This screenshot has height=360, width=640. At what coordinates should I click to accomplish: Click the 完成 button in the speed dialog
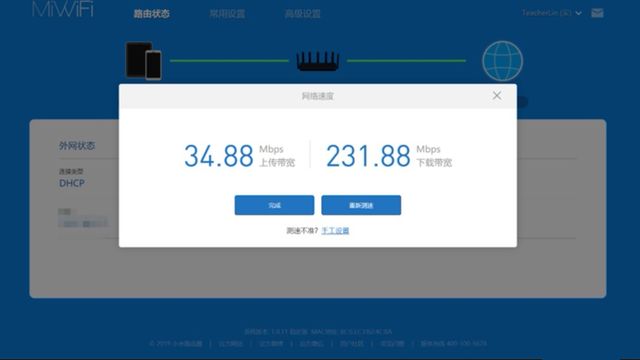point(274,205)
